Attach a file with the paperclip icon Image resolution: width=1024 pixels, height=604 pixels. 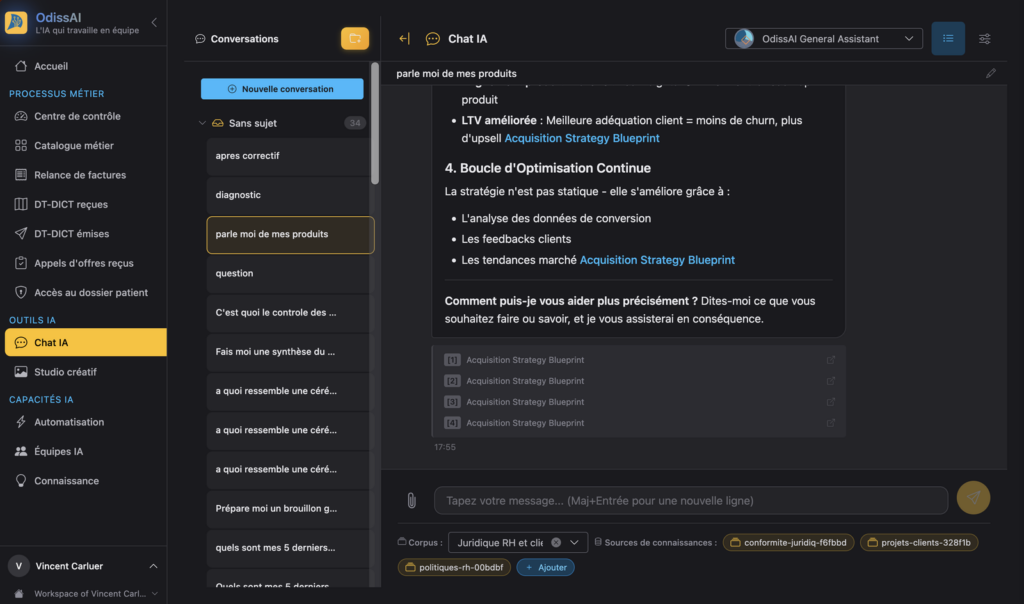[411, 501]
